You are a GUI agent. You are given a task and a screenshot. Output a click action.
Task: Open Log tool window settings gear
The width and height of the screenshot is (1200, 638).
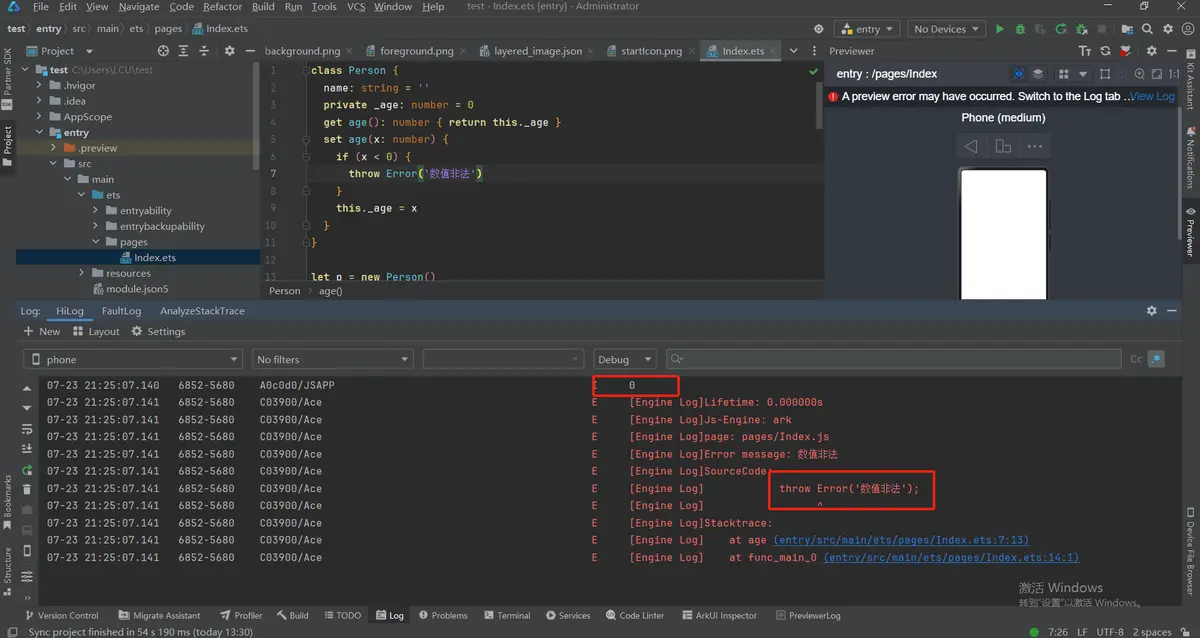[1151, 311]
